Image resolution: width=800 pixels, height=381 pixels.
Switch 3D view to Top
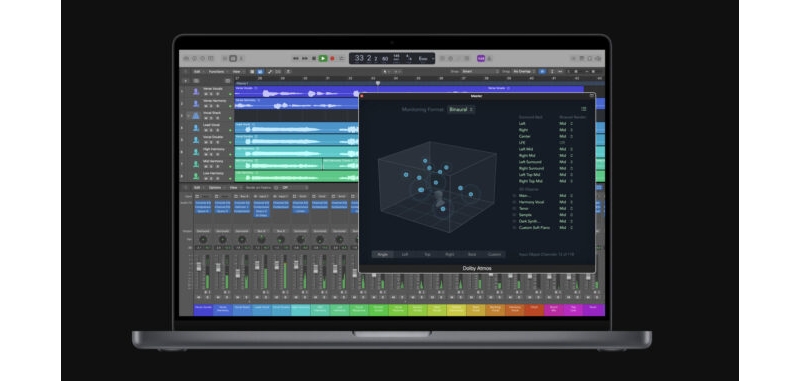[427, 254]
